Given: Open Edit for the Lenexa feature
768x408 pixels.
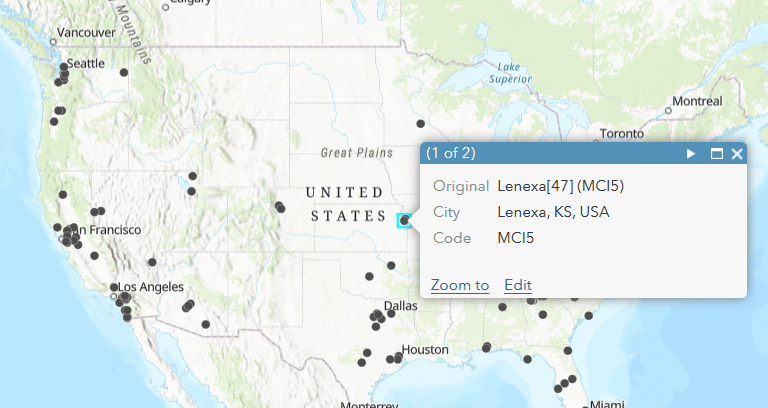Looking at the screenshot, I should coord(518,285).
